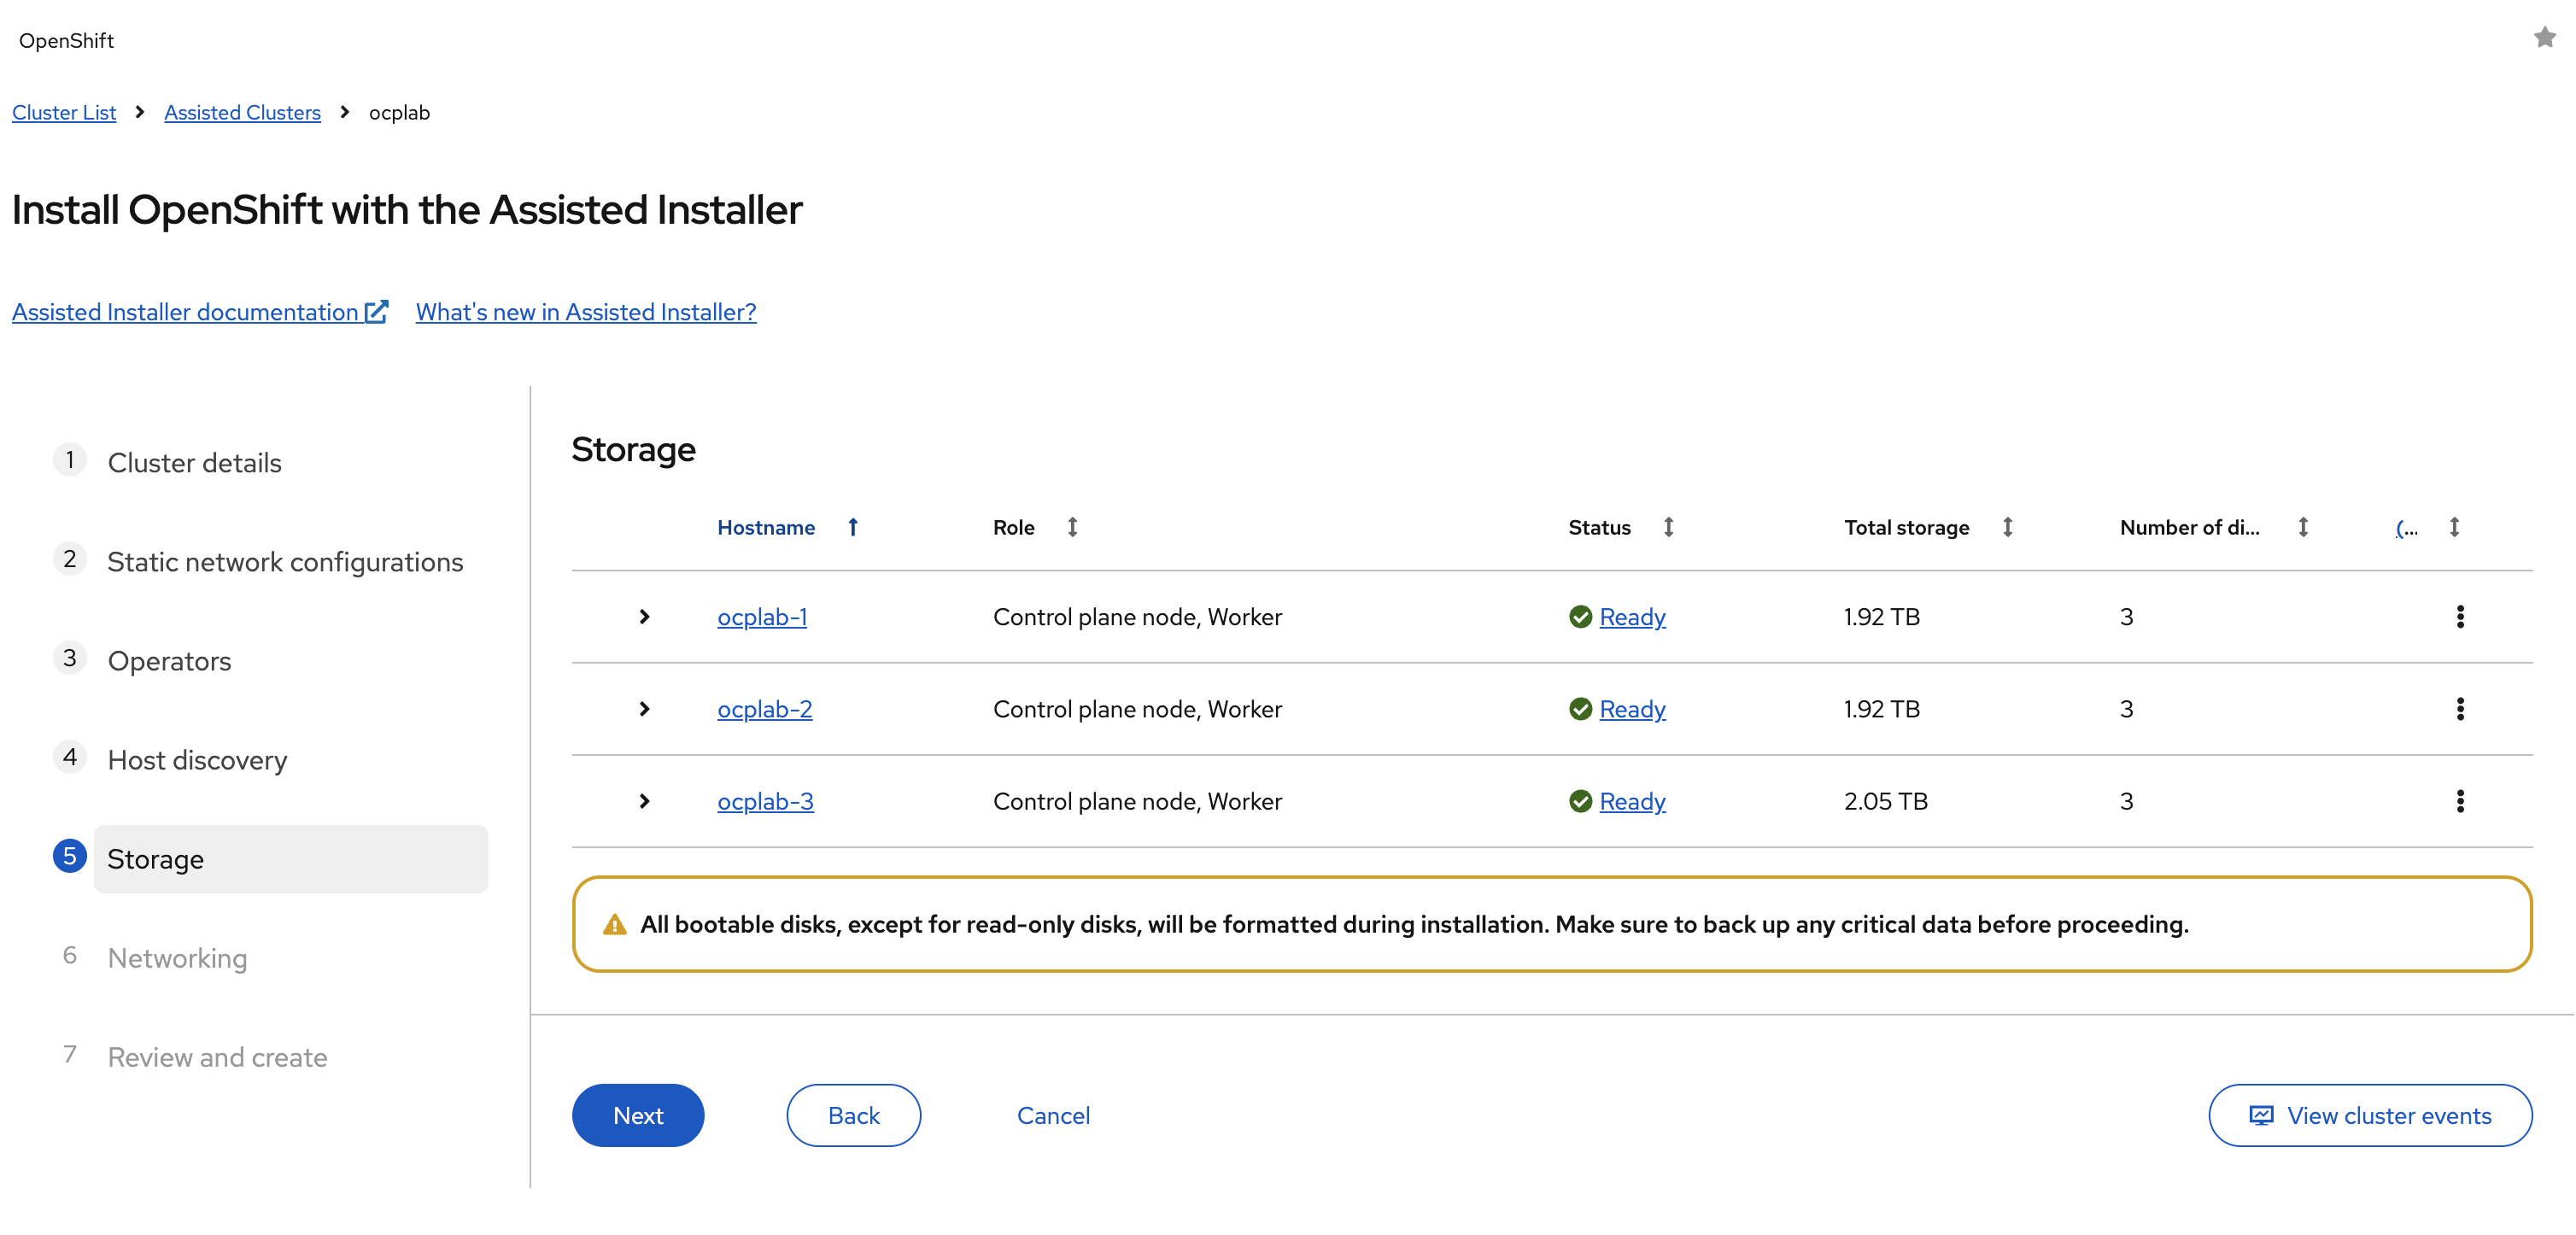Open kebab menu for ocplab-3 row
Viewport: 2576px width, 1235px height.
click(2459, 801)
